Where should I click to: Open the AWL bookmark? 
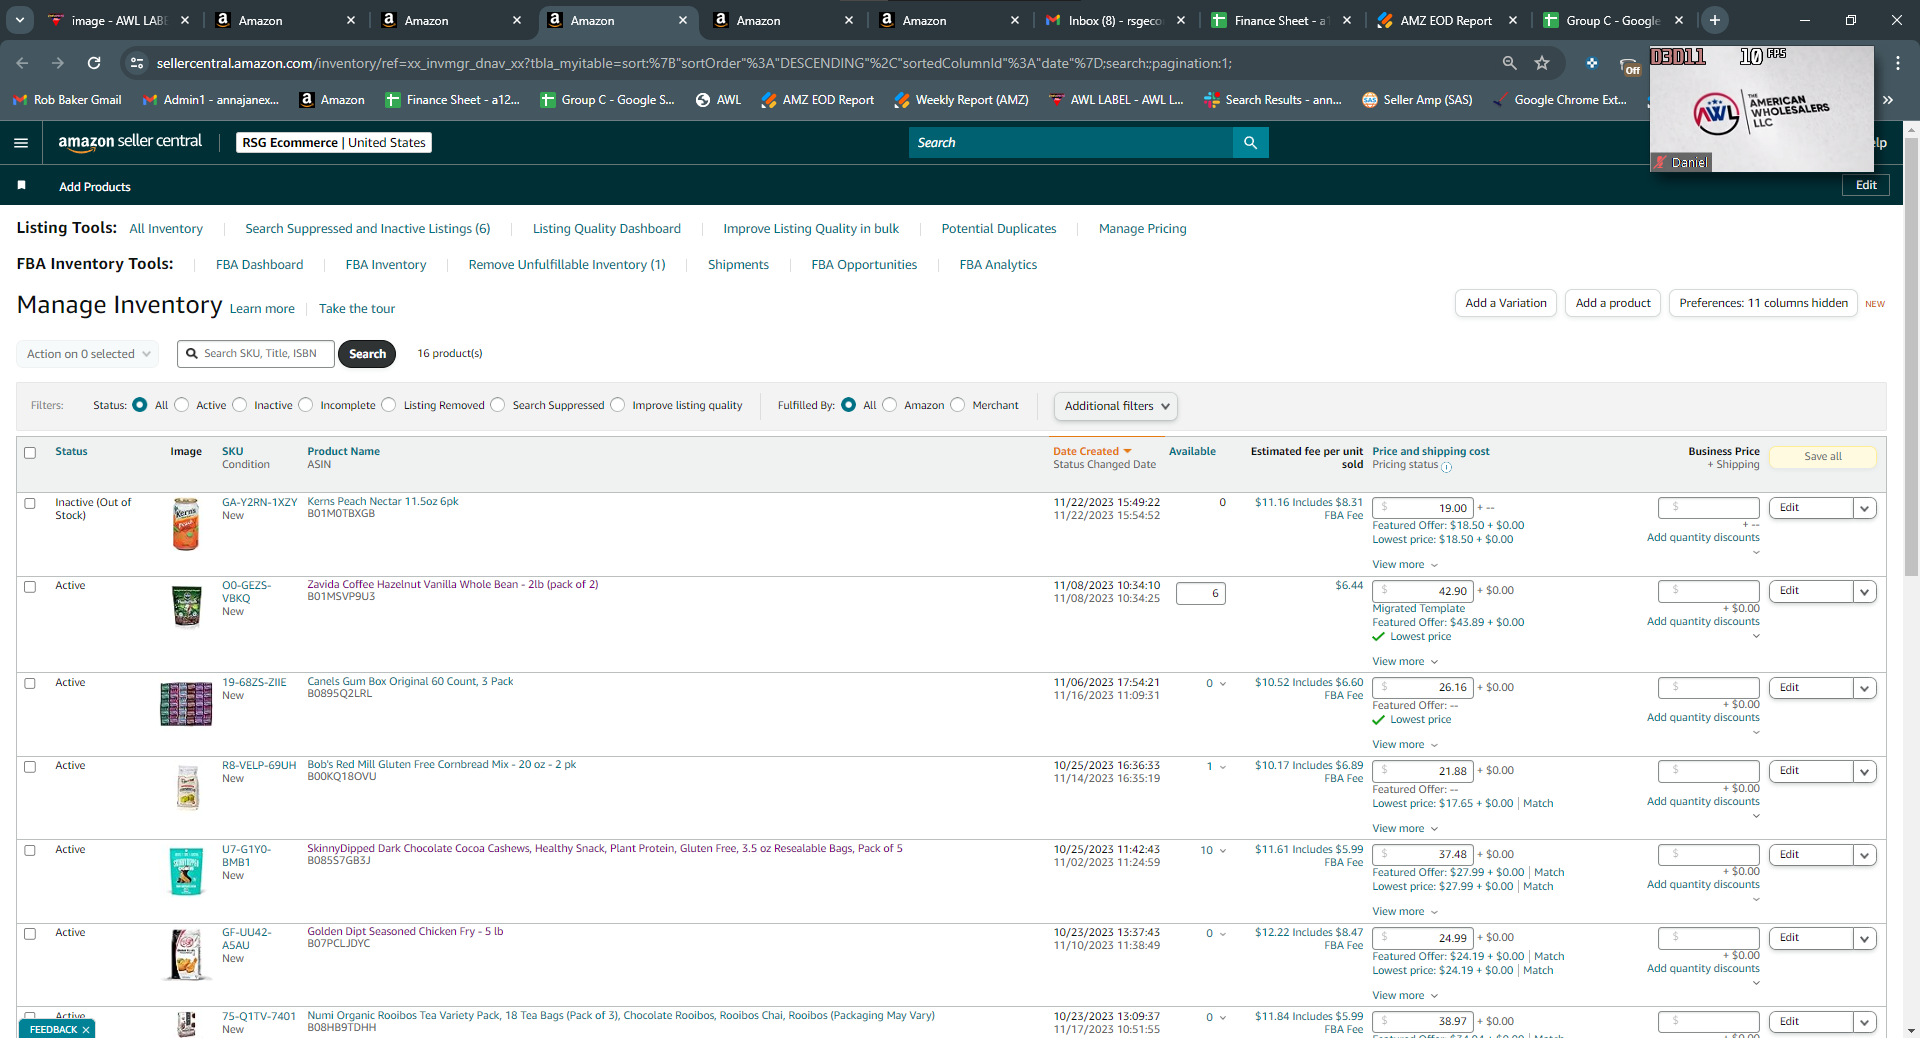point(718,100)
